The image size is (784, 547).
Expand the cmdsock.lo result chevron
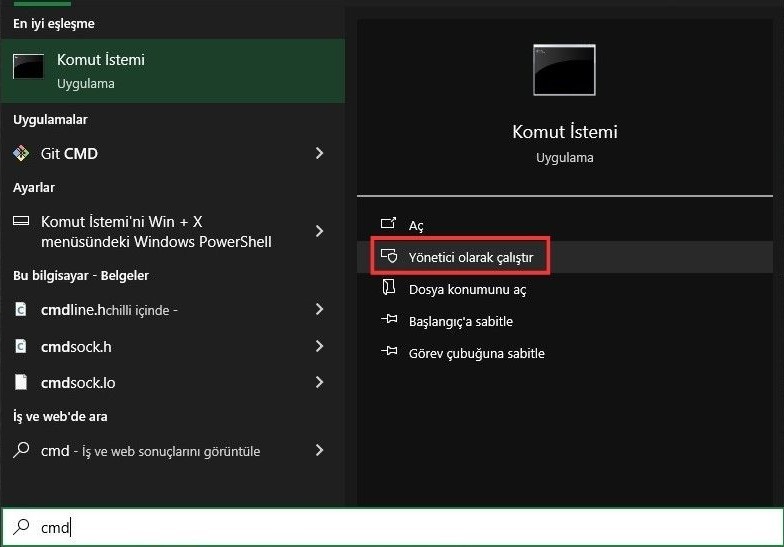coord(319,382)
